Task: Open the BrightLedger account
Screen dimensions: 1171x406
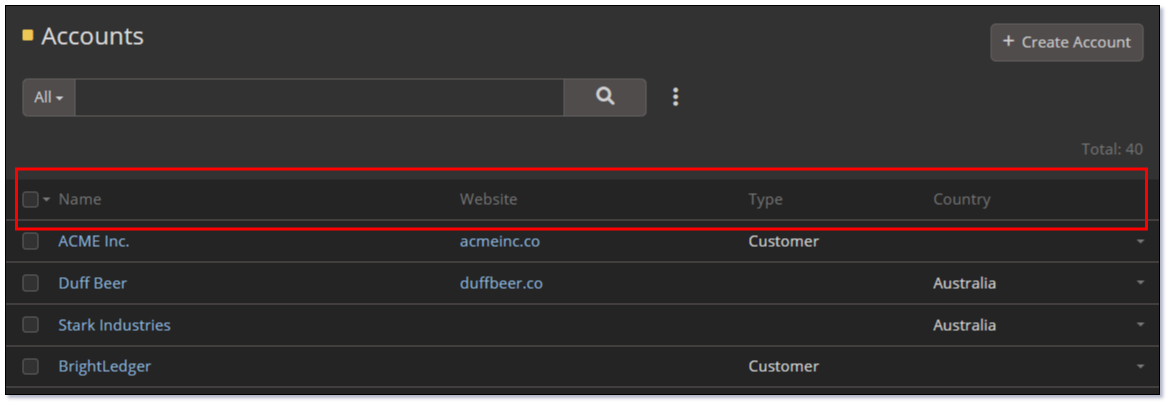Action: 105,366
